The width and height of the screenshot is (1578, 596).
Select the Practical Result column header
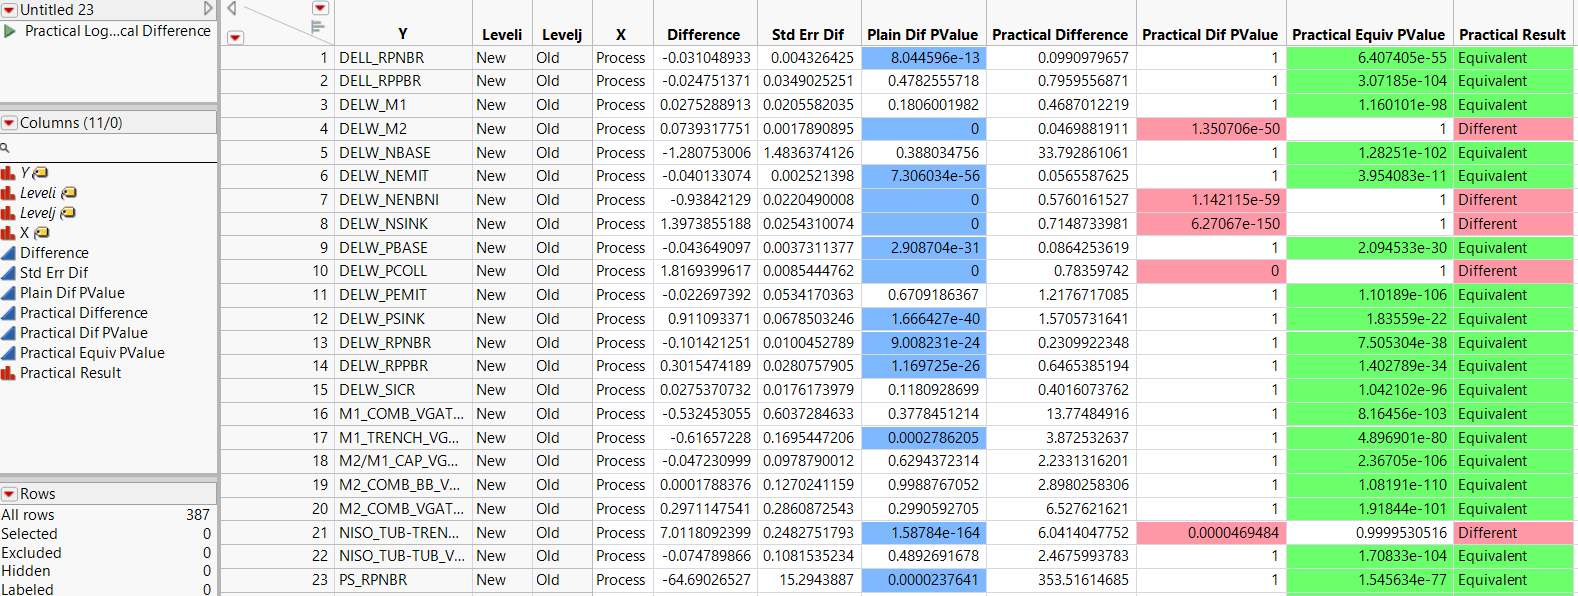click(x=1512, y=34)
